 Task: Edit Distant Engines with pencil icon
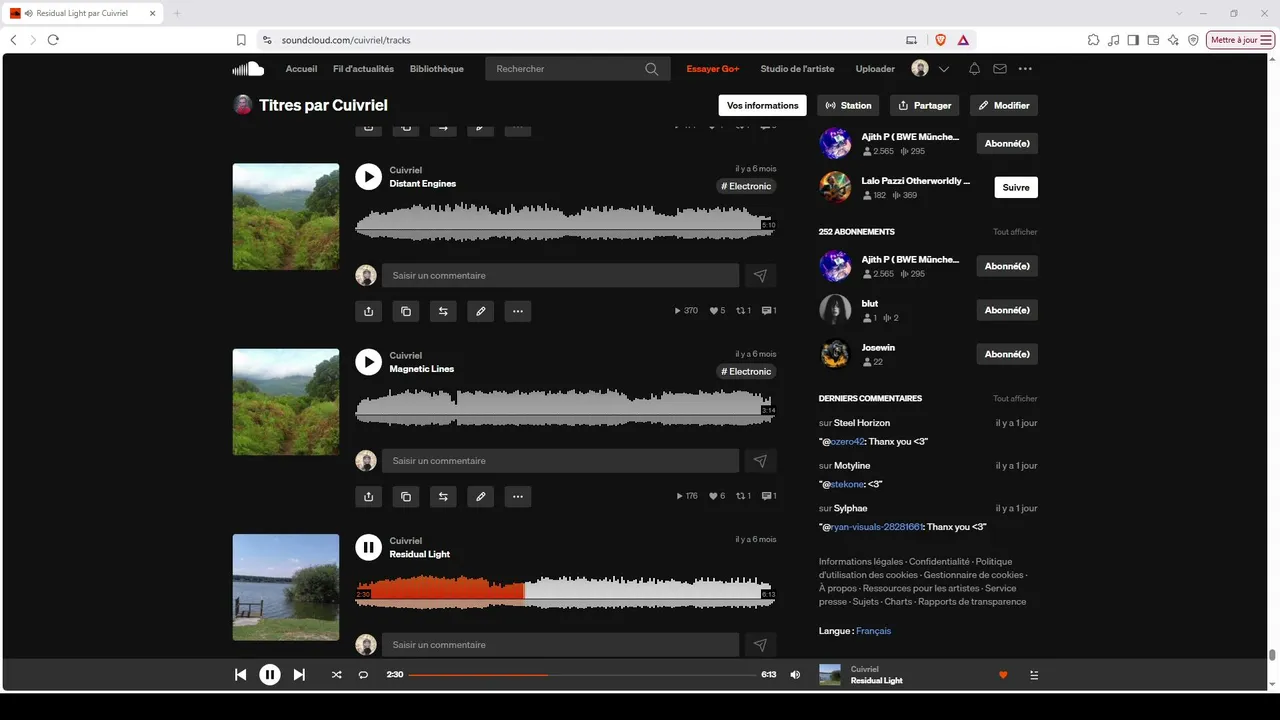coord(481,311)
